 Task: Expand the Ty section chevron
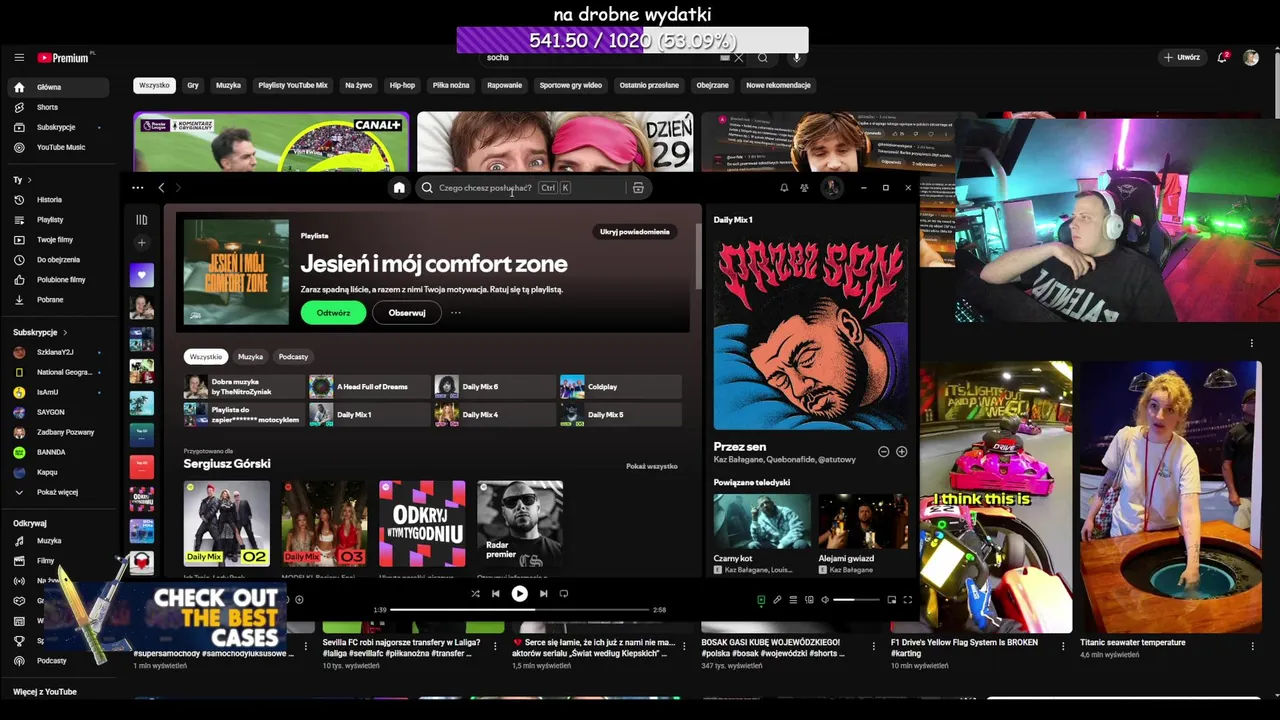[x=29, y=180]
